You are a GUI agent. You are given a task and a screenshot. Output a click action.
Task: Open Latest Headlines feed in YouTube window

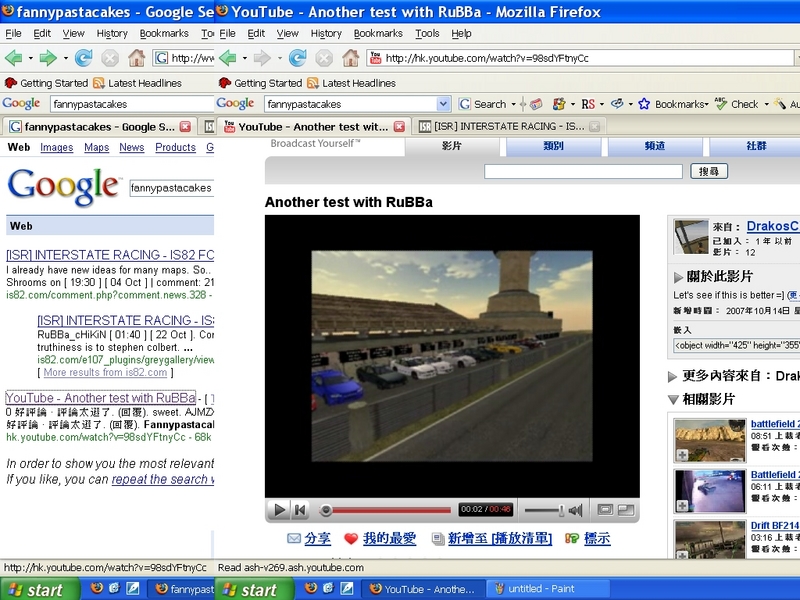tap(352, 83)
